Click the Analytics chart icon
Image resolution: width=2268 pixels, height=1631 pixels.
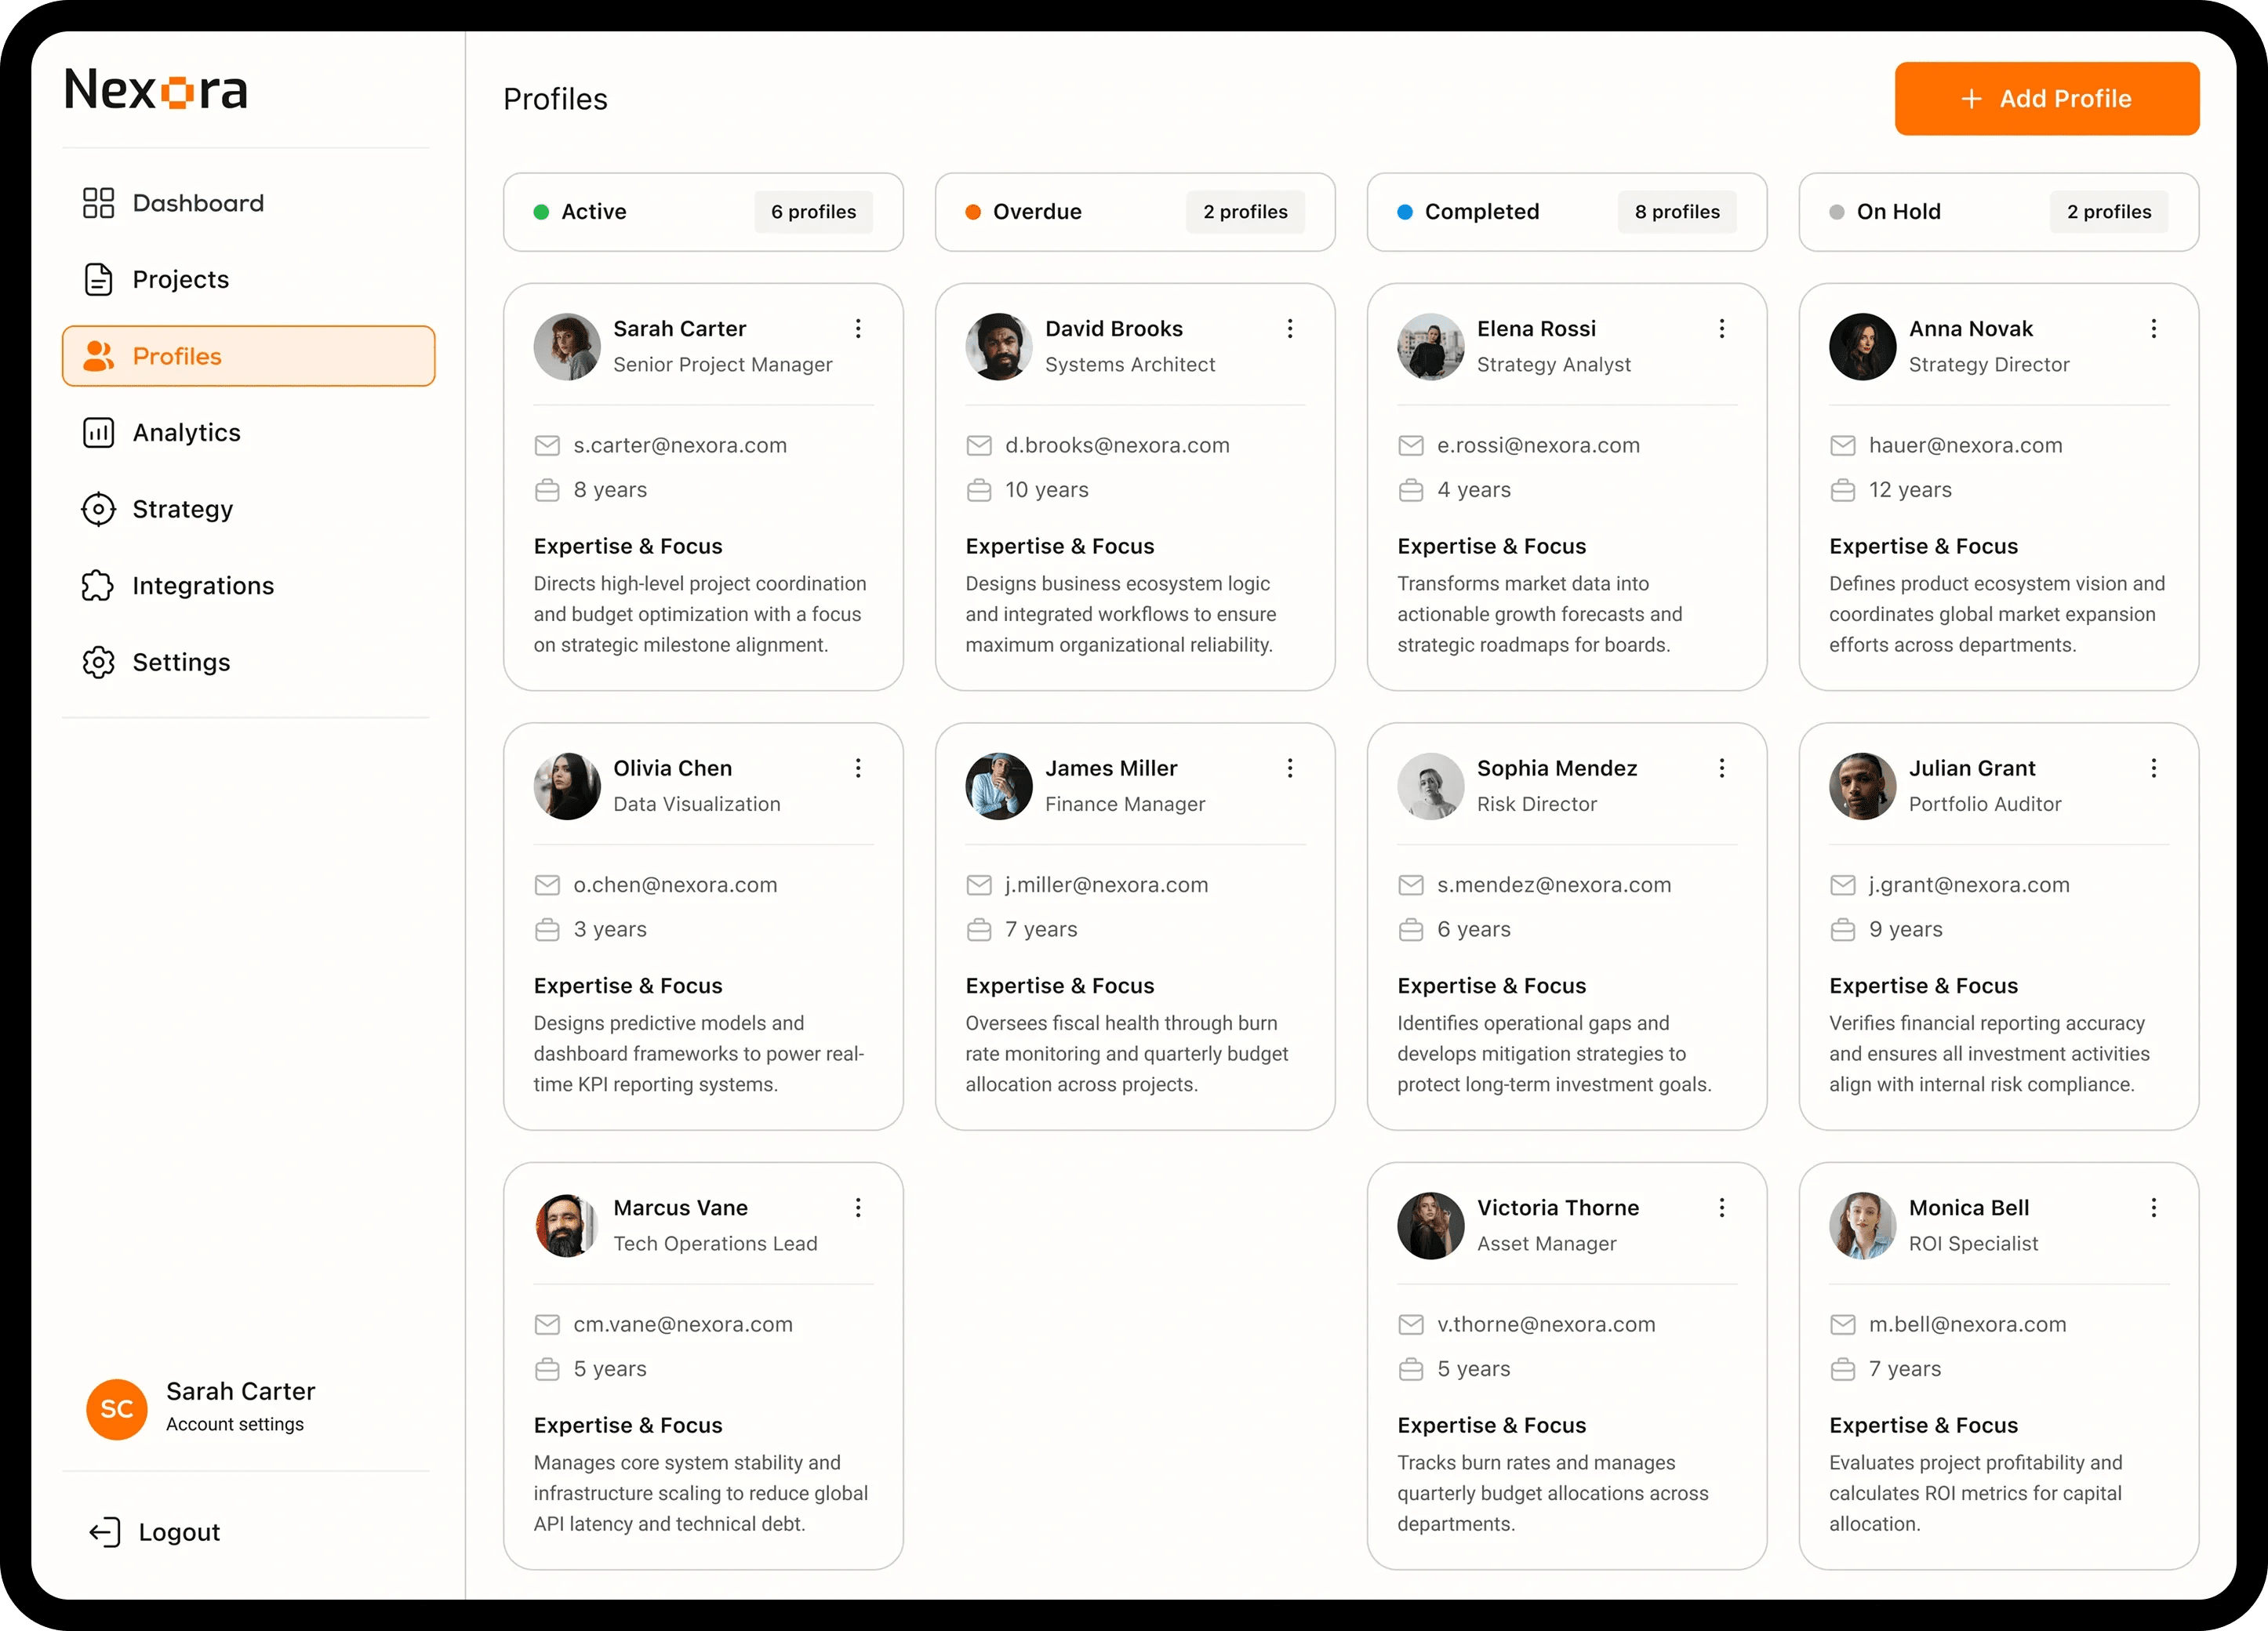[x=98, y=433]
